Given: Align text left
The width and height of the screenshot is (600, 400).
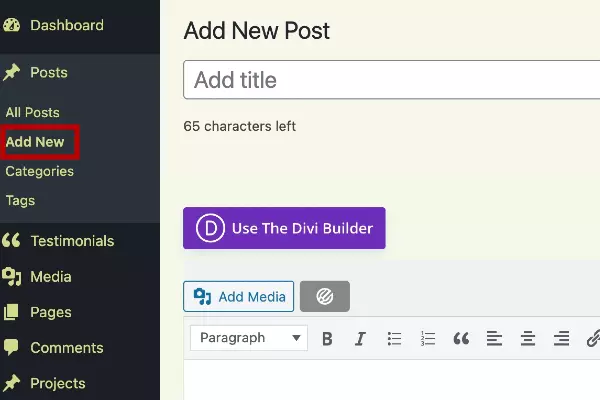Looking at the screenshot, I should pyautogui.click(x=494, y=338).
